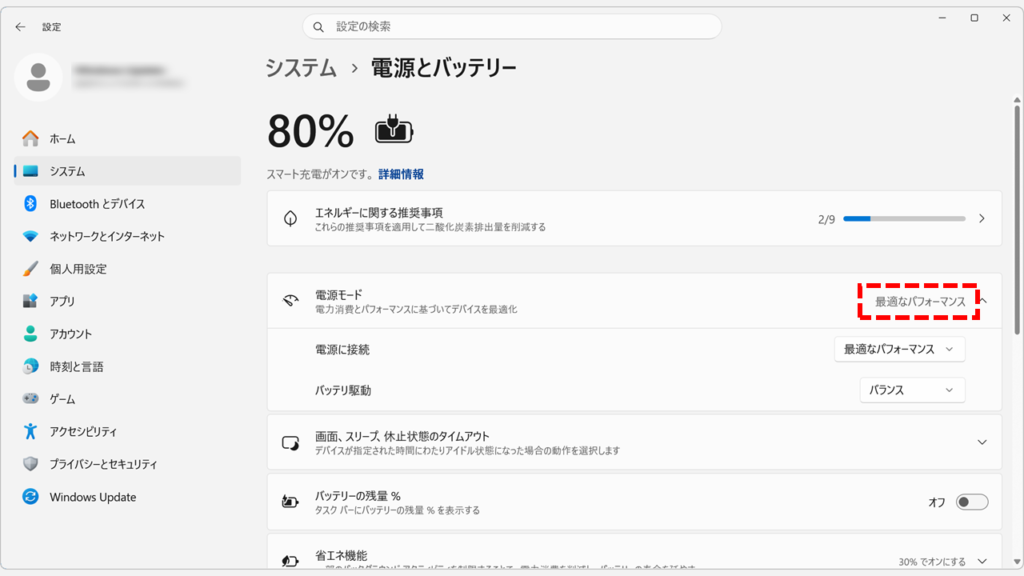This screenshot has height=576, width=1024.
Task: Collapse the 電源モード section chevron
Action: (983, 299)
